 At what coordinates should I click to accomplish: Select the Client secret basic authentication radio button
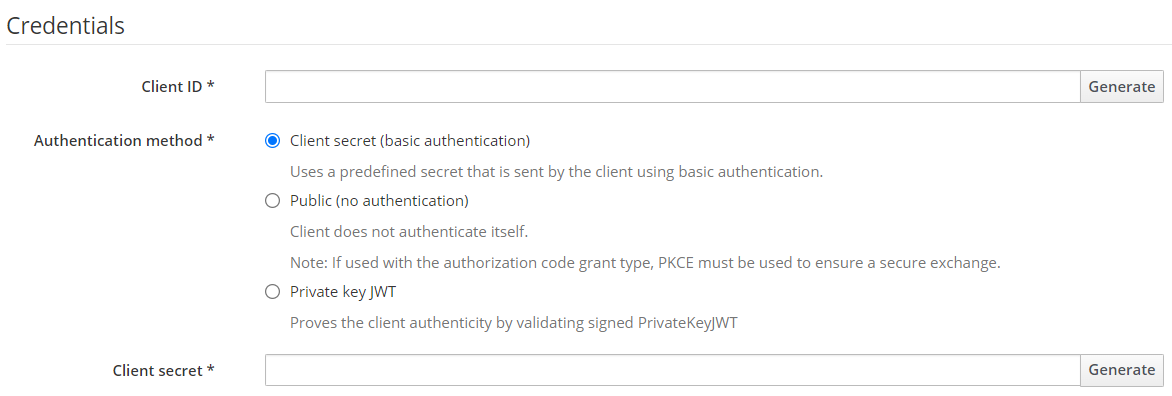pos(273,140)
